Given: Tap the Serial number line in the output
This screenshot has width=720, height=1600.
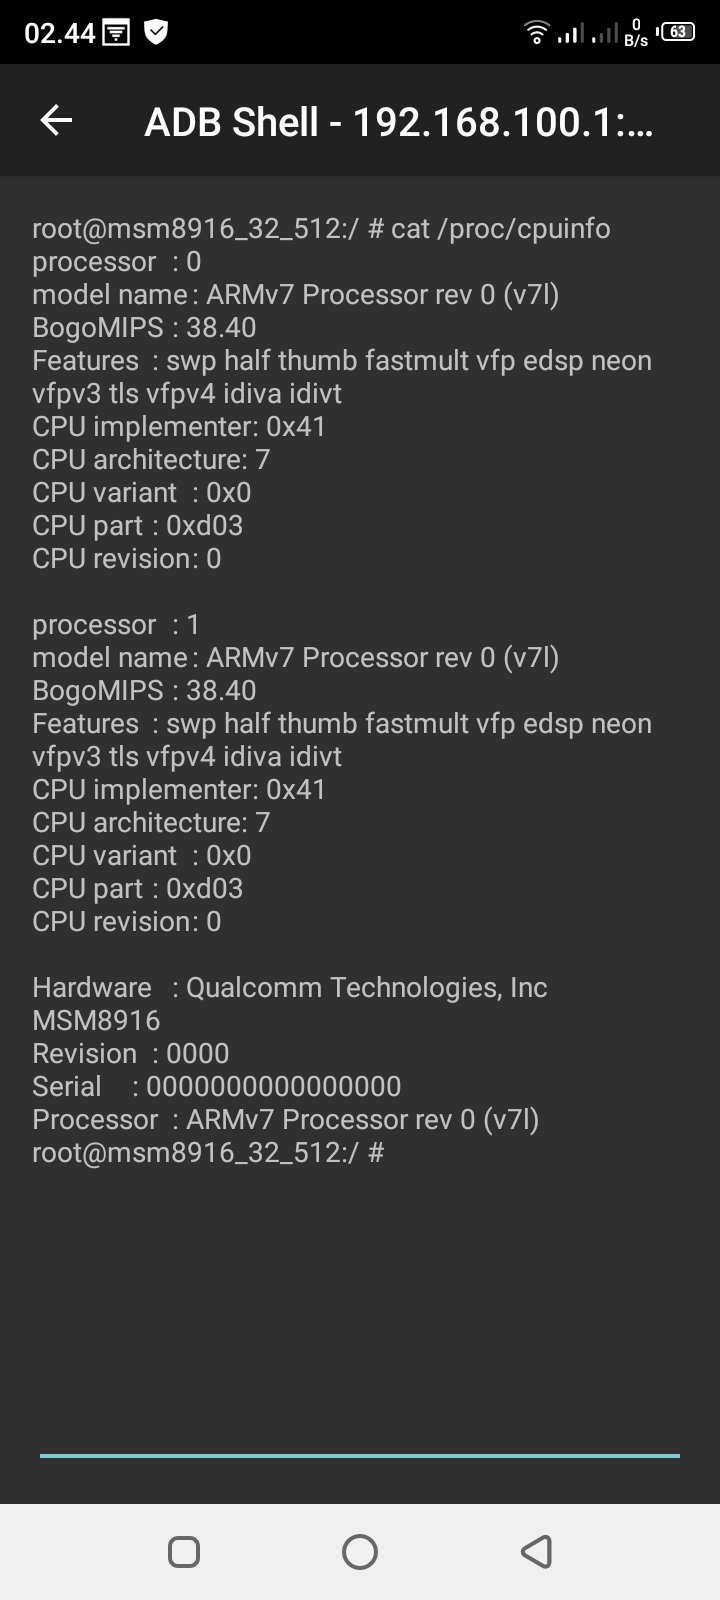Looking at the screenshot, I should click(217, 1086).
